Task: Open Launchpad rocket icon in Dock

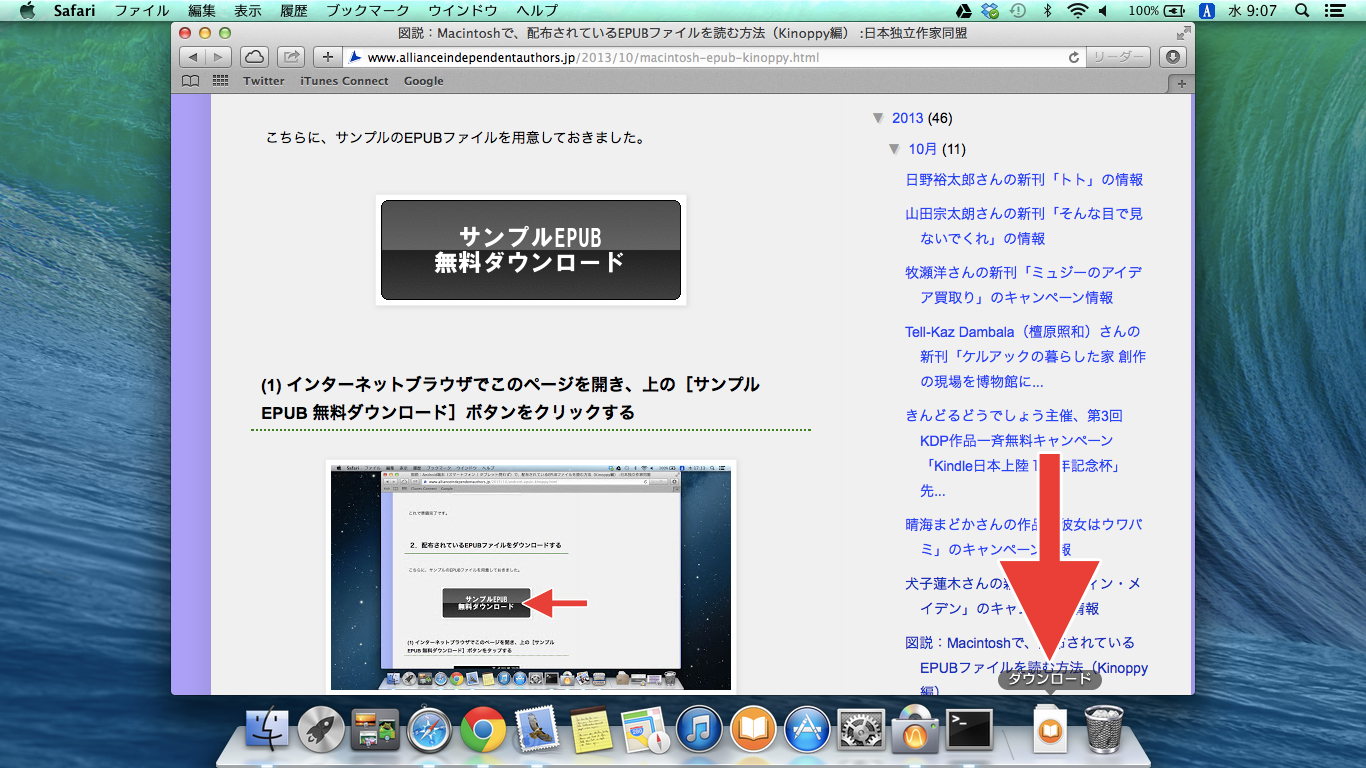Action: [321, 729]
